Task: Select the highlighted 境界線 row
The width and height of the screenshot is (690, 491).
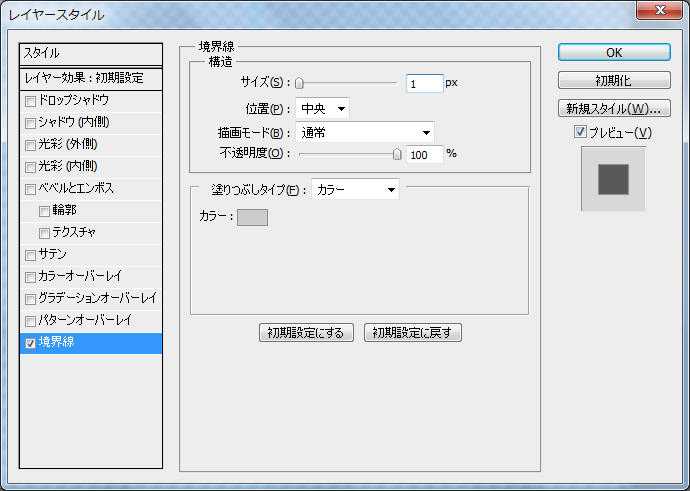Action: coord(91,344)
